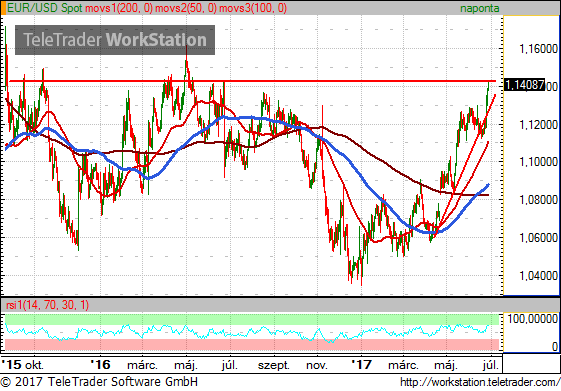Click the EUR/USD Spot chart title

[x=45, y=8]
